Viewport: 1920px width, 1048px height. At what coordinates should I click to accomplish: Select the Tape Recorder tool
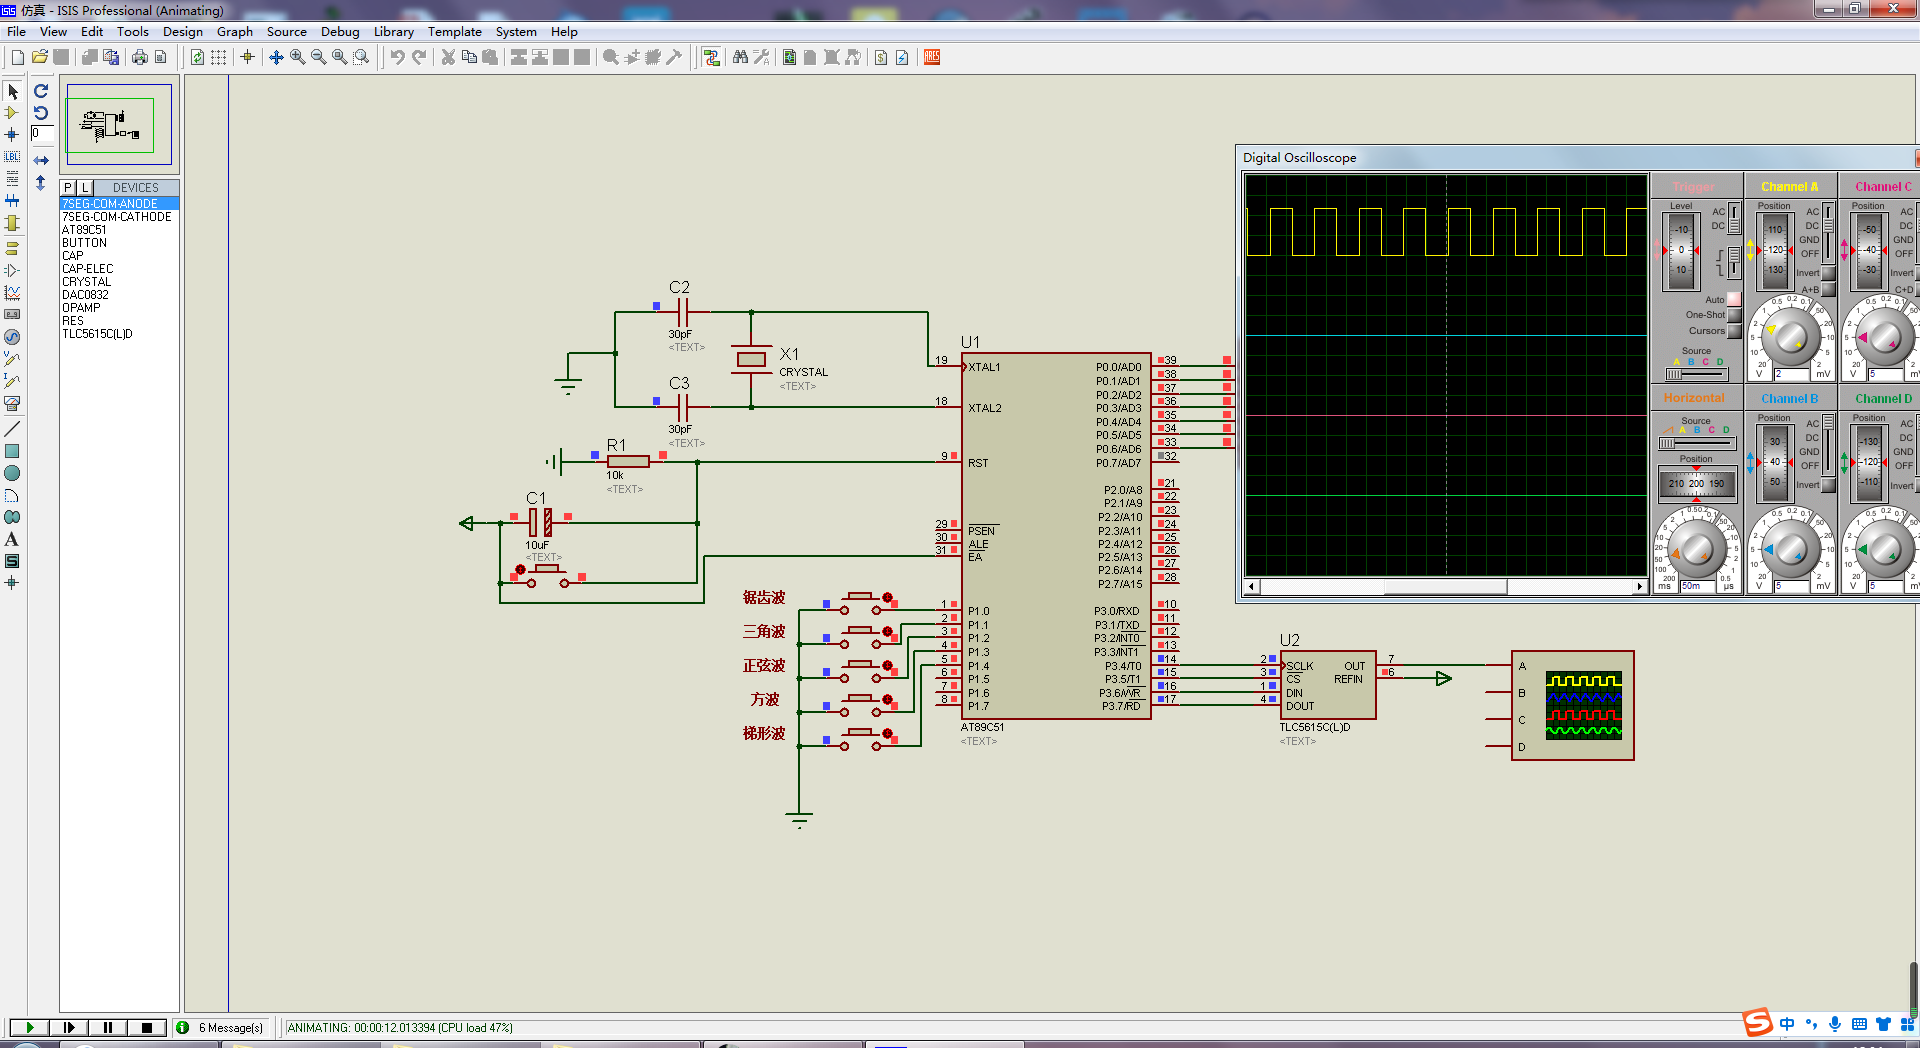click(12, 314)
